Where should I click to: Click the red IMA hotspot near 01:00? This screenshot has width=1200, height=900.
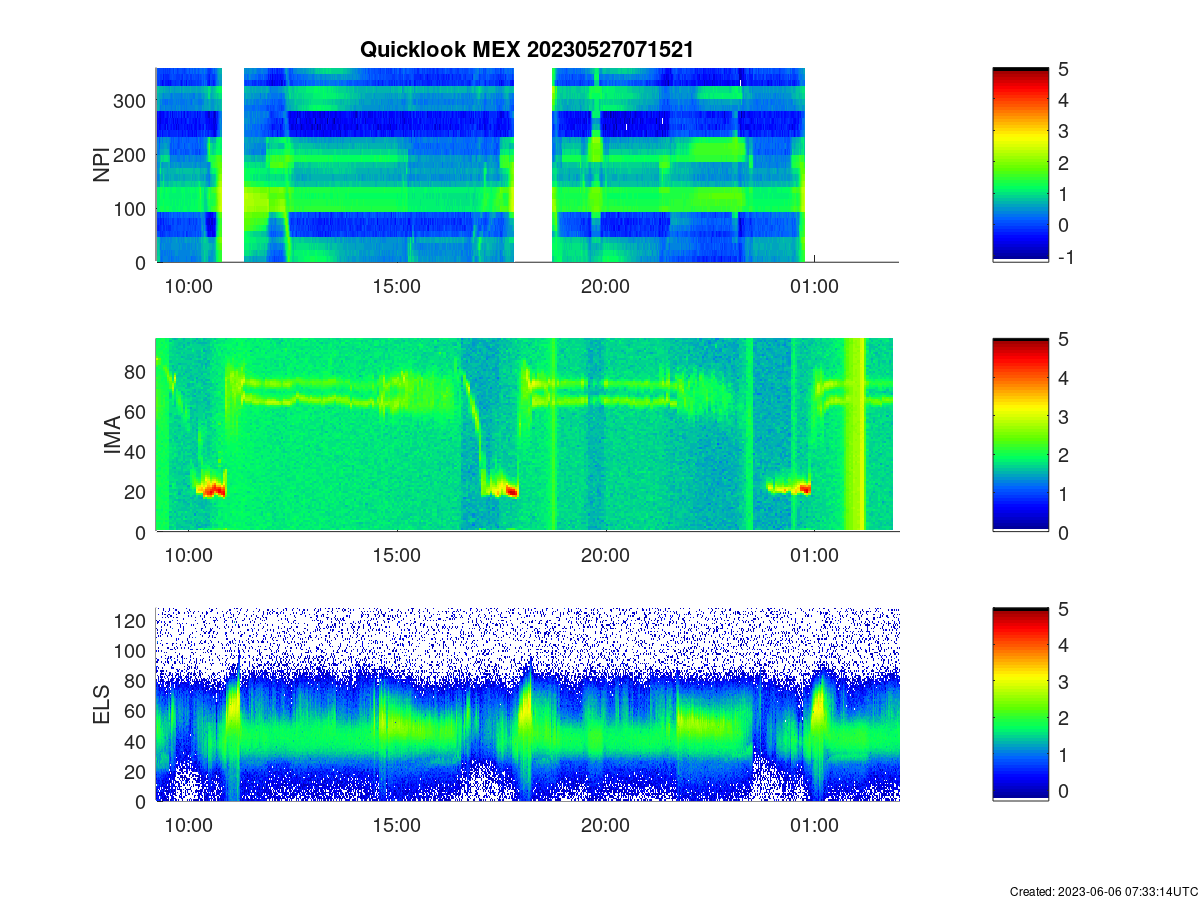(x=804, y=489)
